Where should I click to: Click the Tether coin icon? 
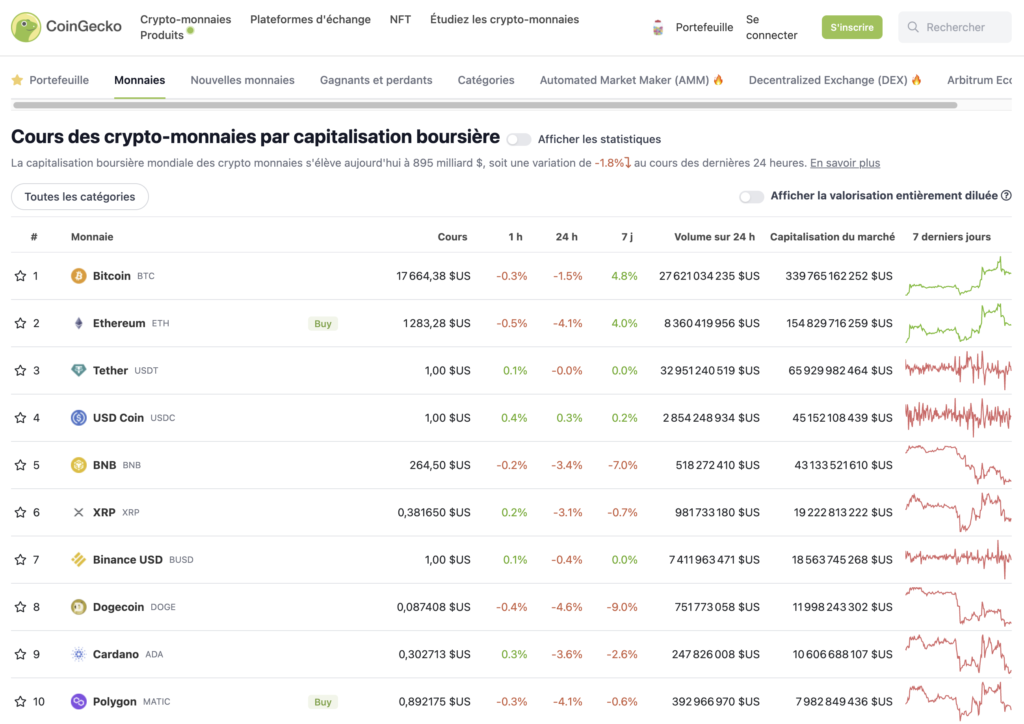point(78,370)
